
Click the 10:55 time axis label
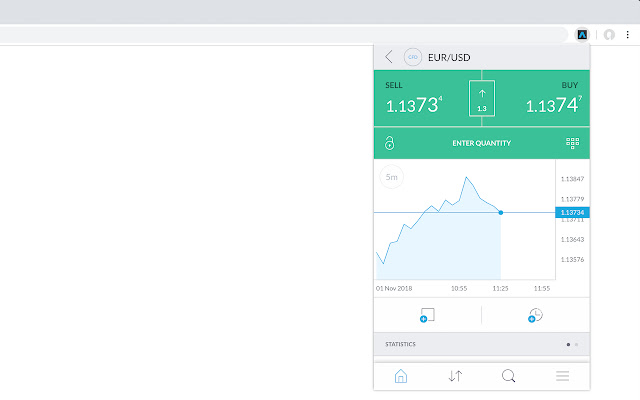(x=459, y=289)
